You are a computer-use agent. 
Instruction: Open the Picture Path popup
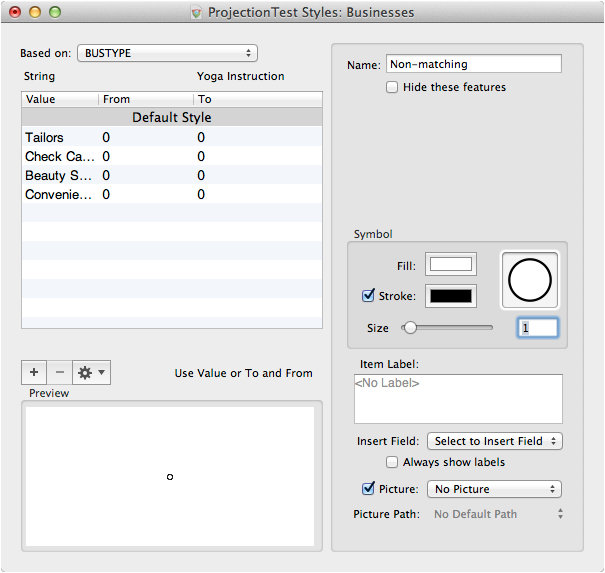coord(497,514)
